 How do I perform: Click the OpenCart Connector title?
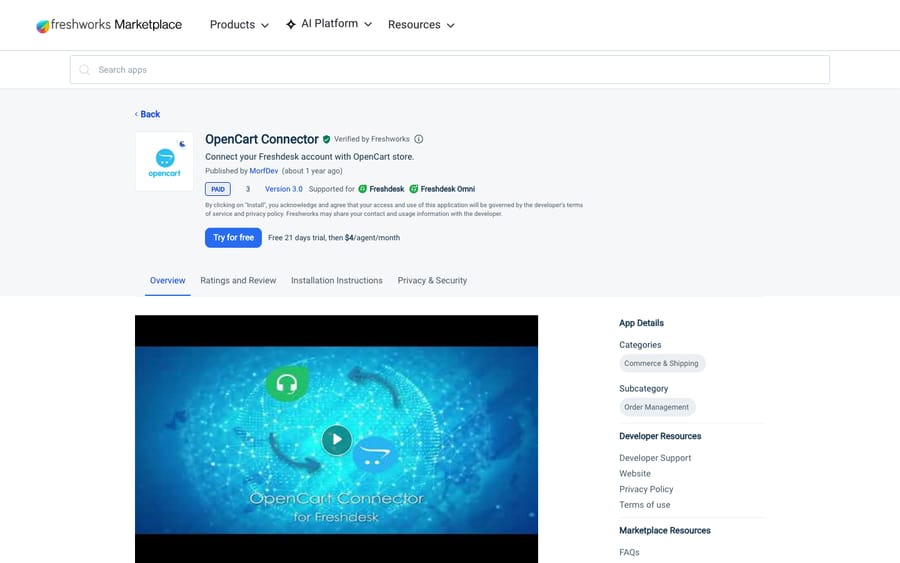point(262,139)
